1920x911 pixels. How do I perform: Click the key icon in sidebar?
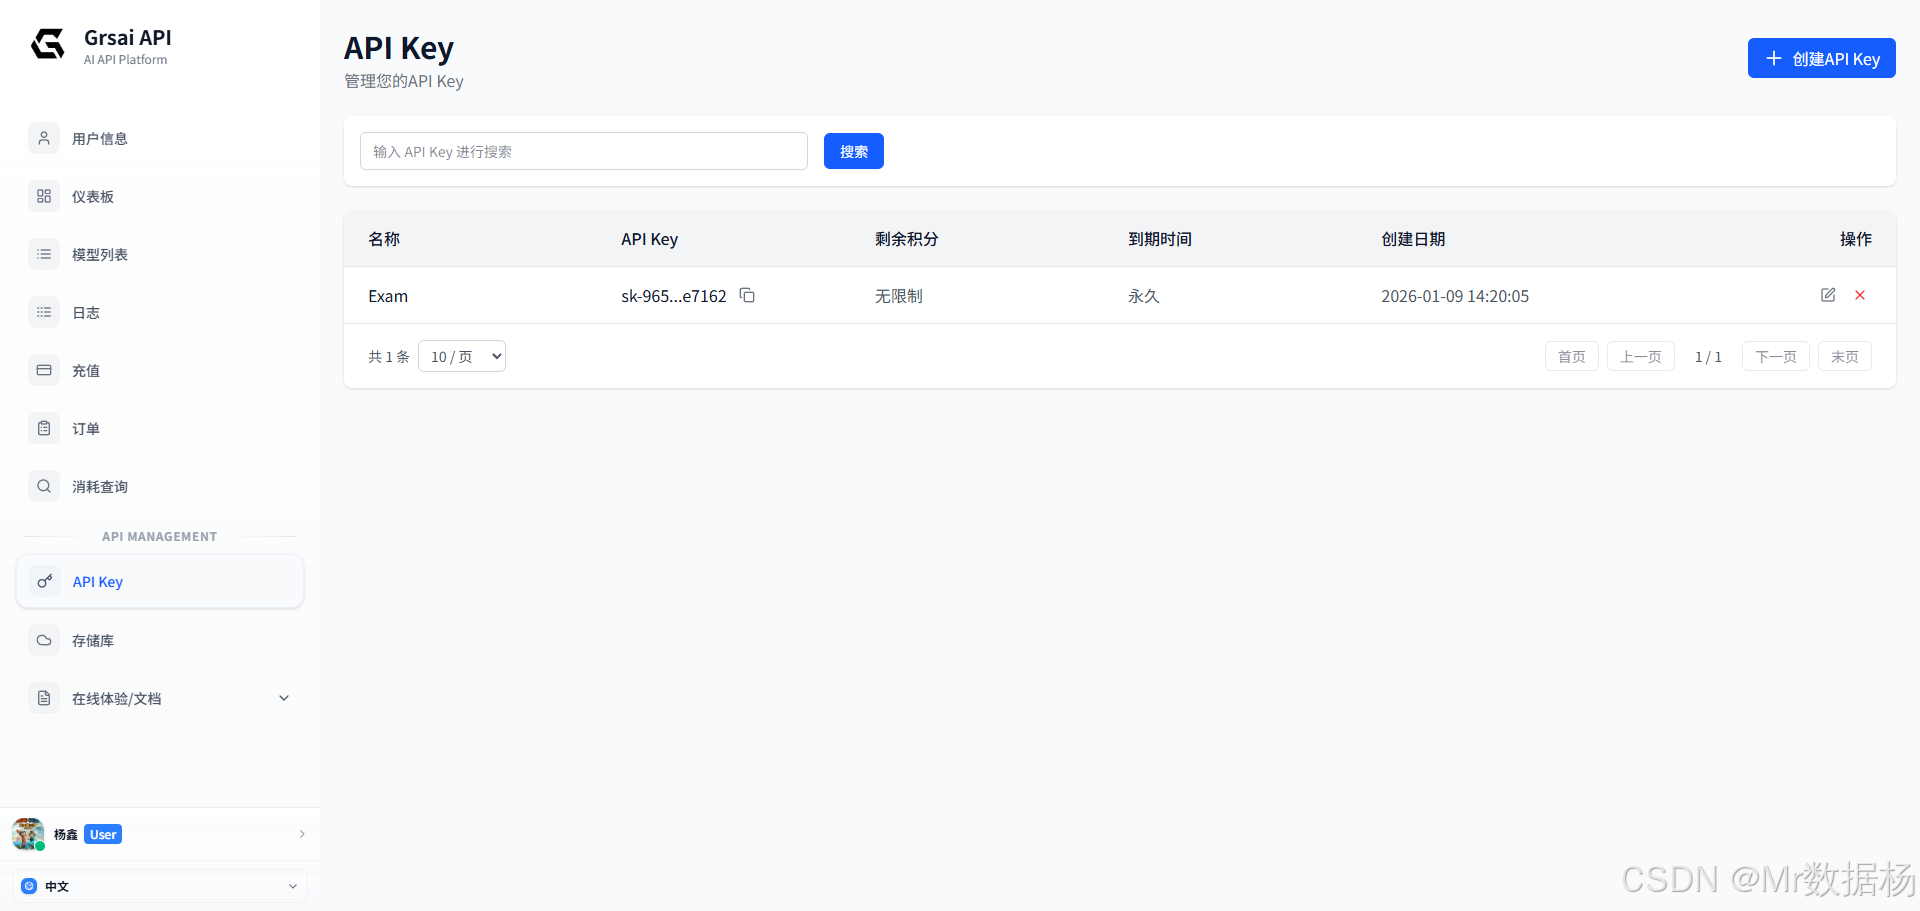coord(45,581)
